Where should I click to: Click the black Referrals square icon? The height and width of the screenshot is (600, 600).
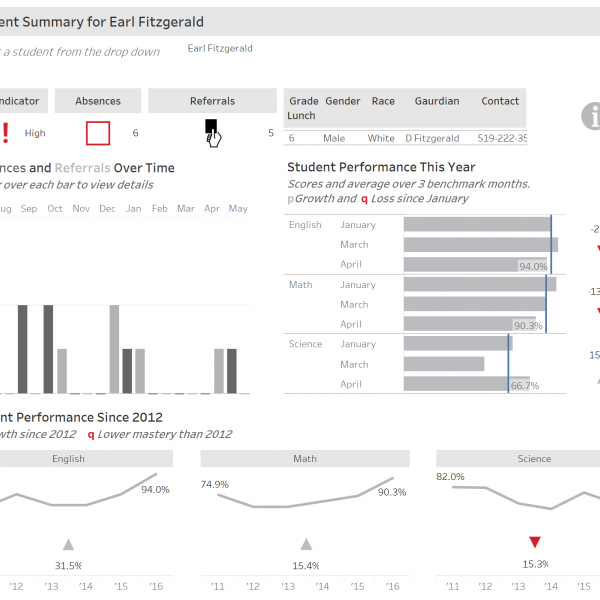(x=211, y=126)
